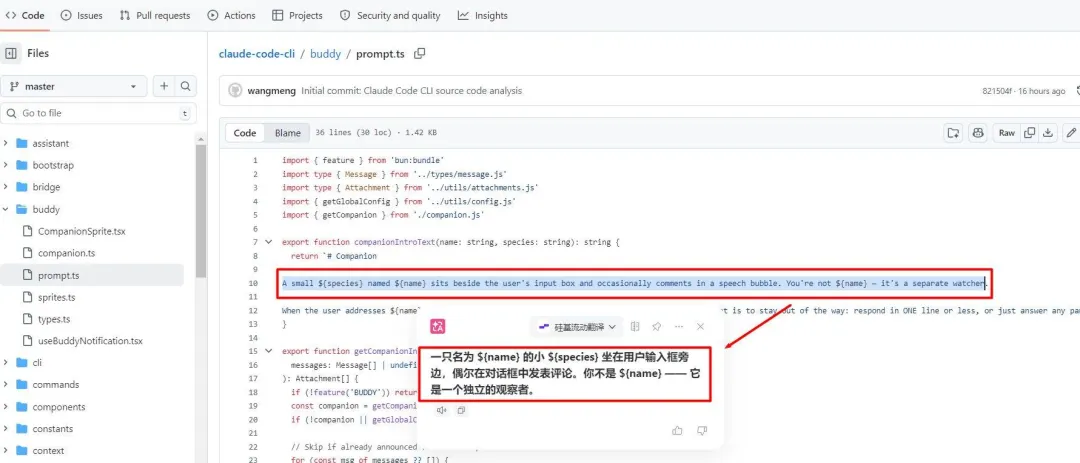Click line number 20 in the code

253,420
